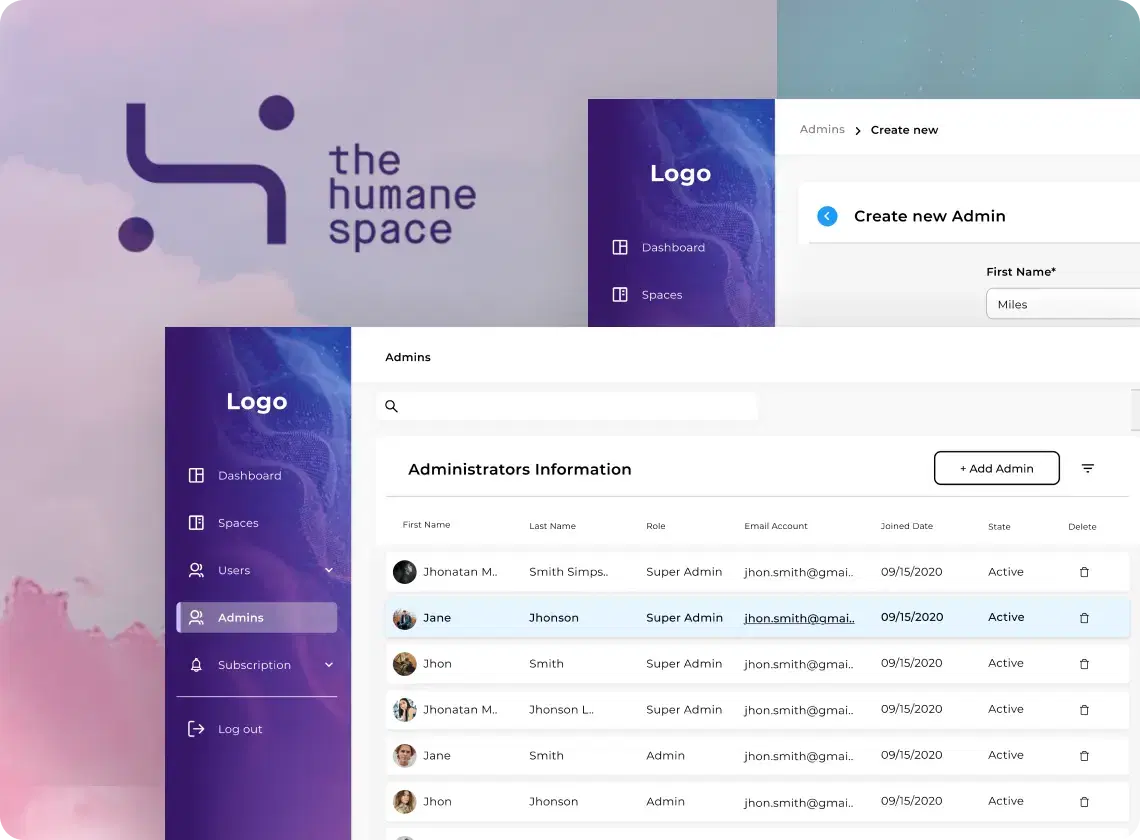The image size is (1140, 840).
Task: Delete the Jhon Smith row
Action: click(x=1084, y=664)
